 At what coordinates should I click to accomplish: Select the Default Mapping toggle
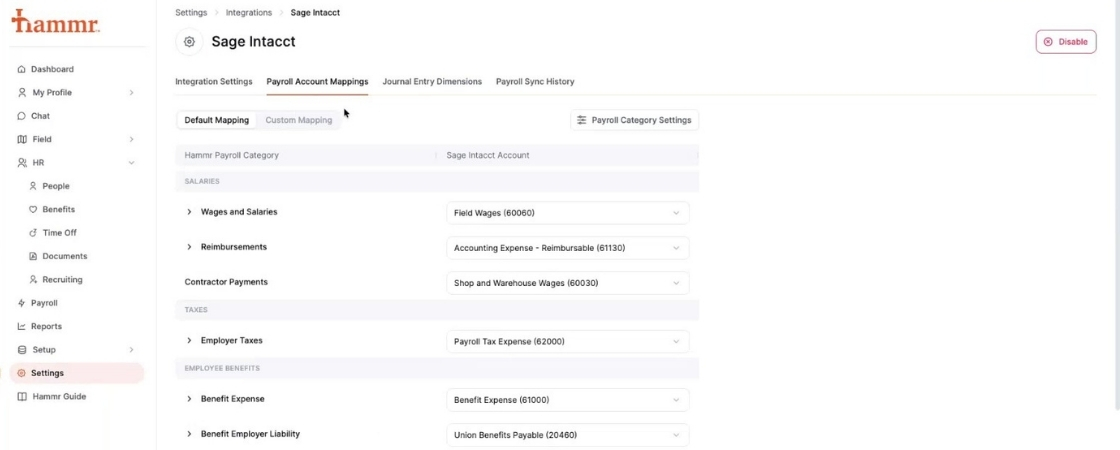tap(216, 120)
